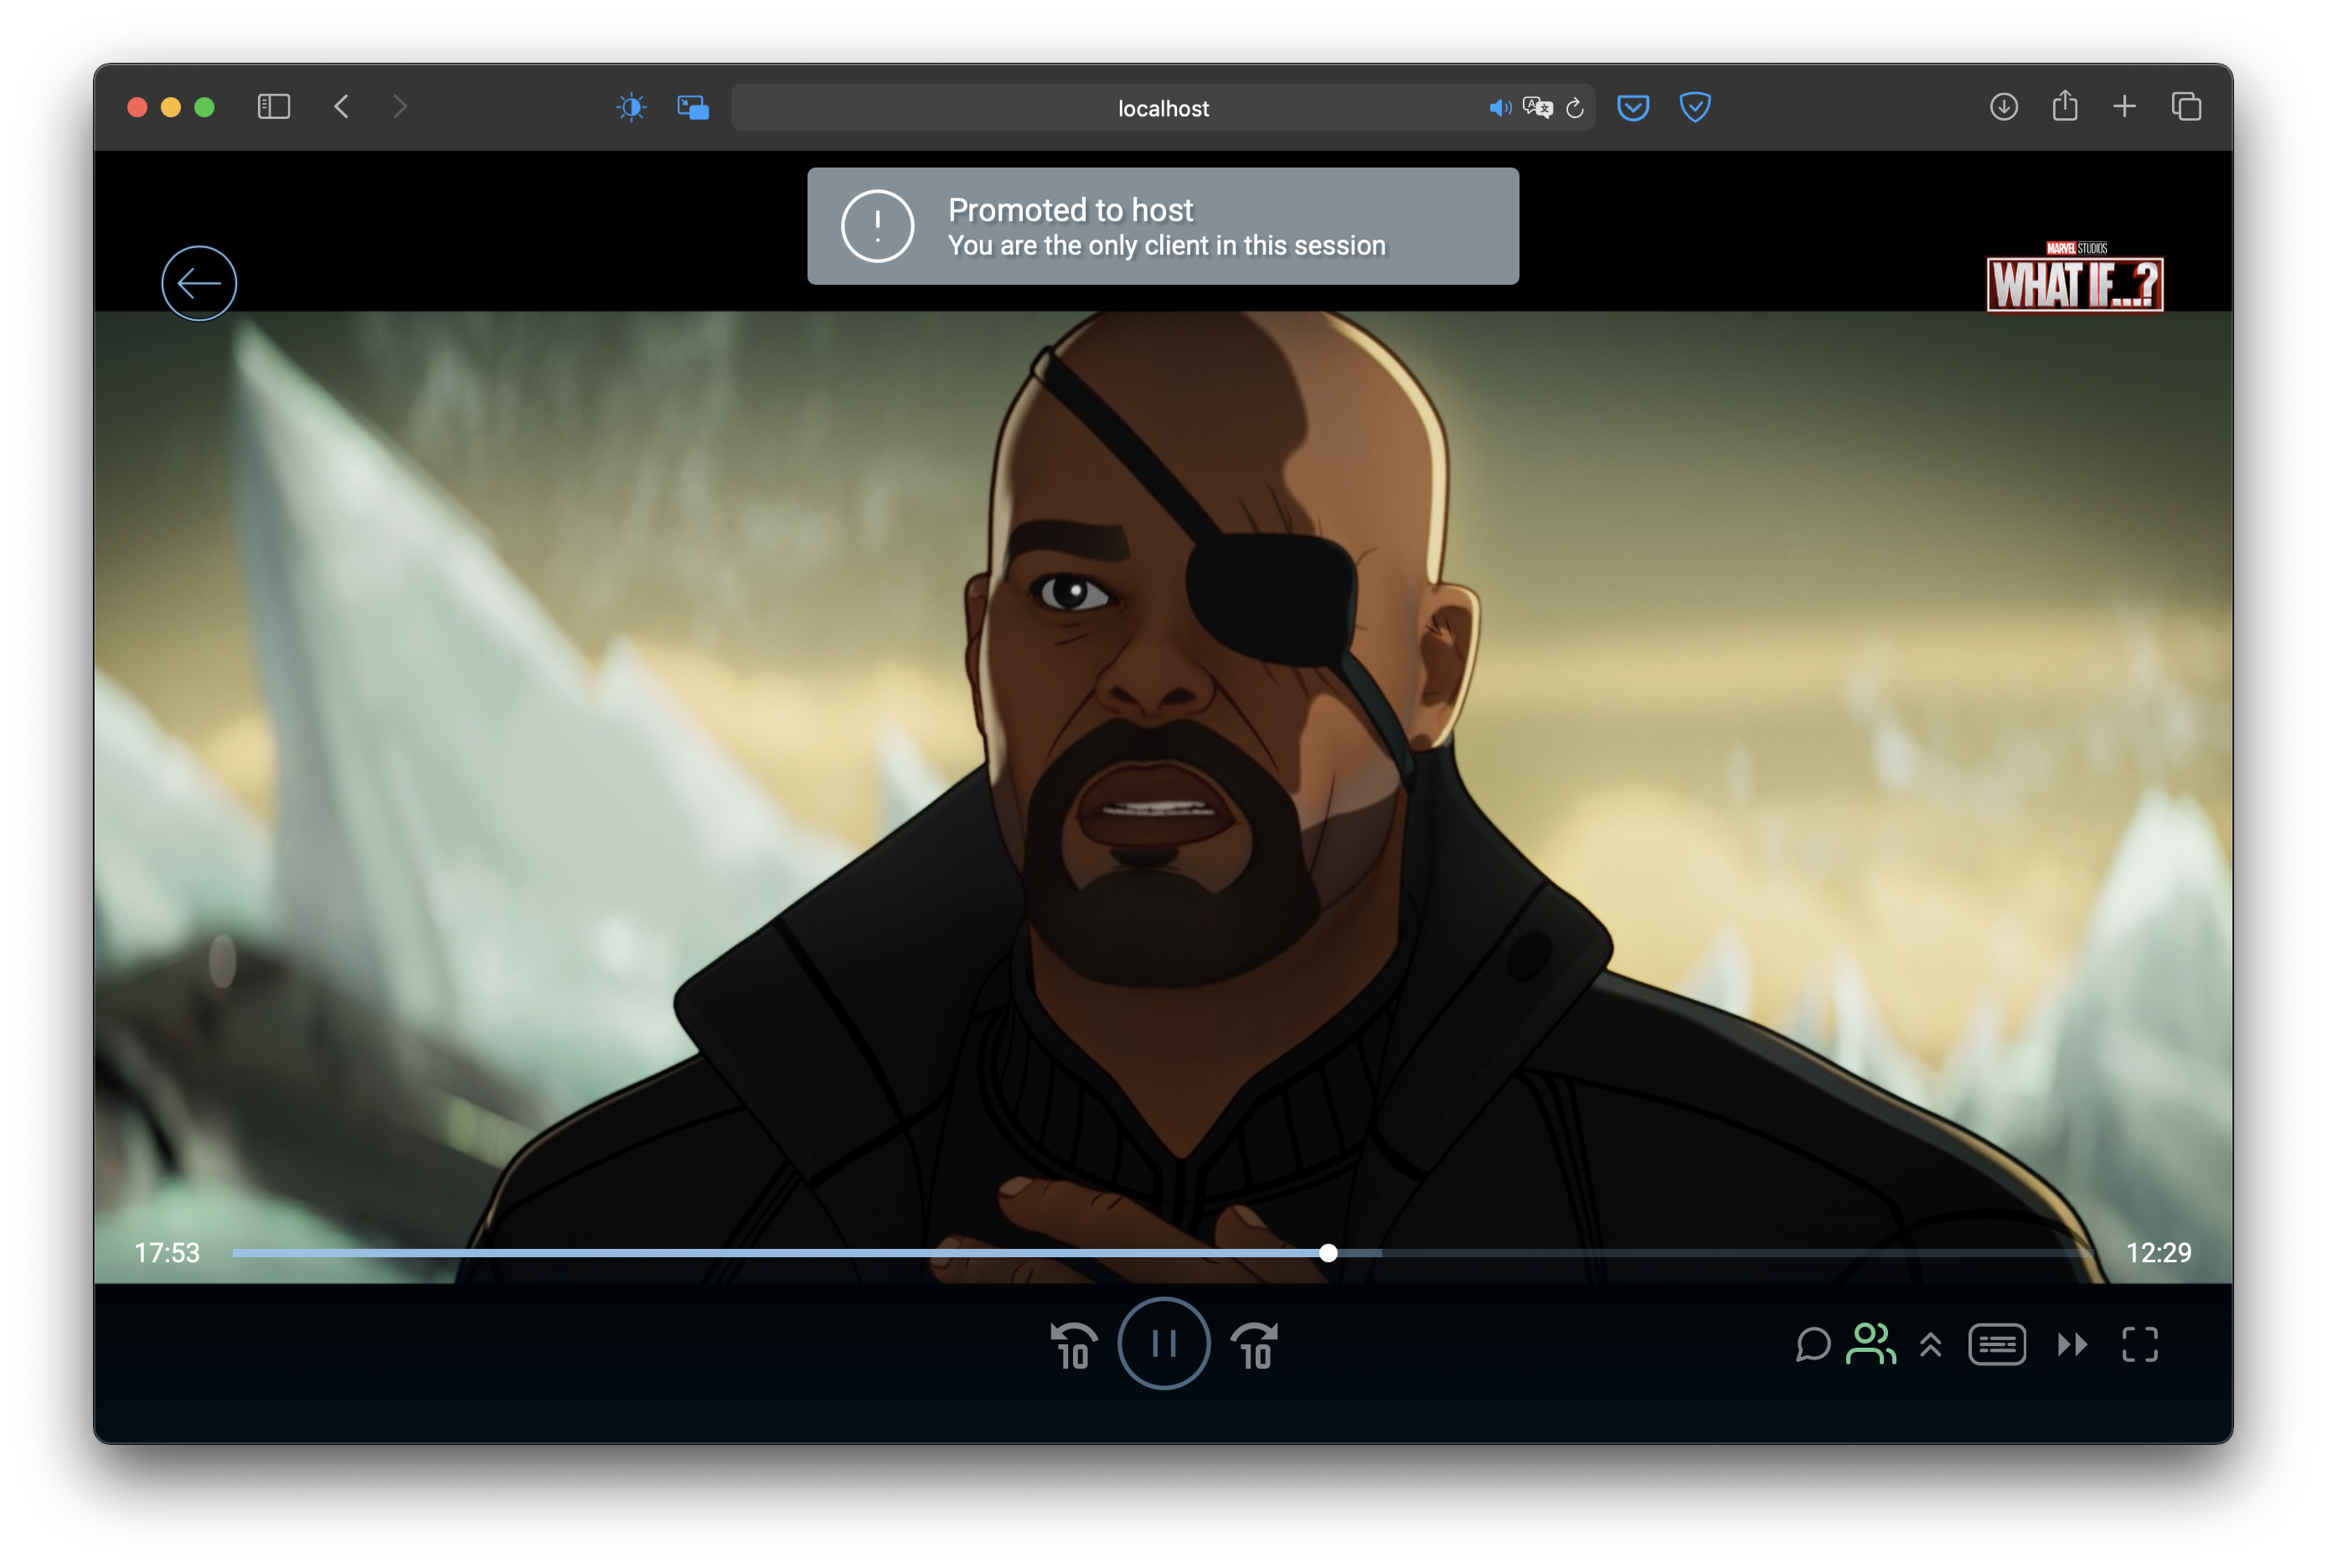Enter fullscreen mode

click(x=2139, y=1345)
